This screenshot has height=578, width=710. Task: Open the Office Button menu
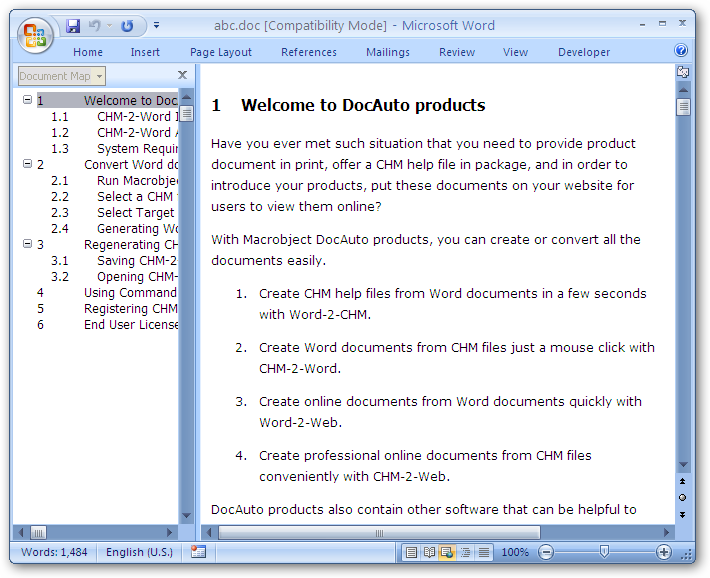pyautogui.click(x=35, y=35)
